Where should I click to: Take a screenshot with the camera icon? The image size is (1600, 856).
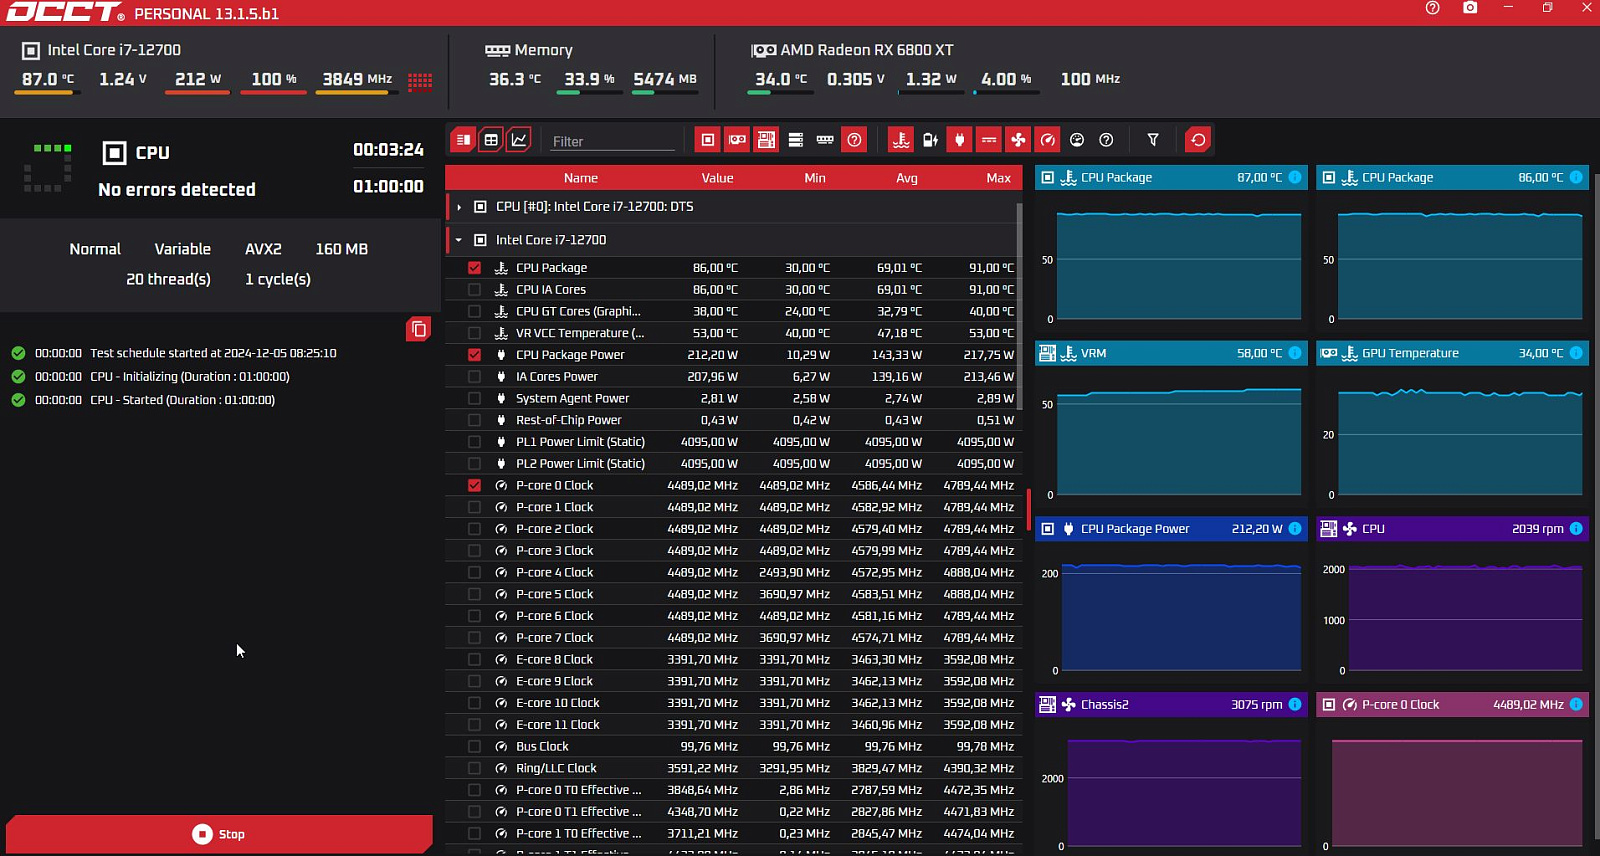tap(1470, 8)
